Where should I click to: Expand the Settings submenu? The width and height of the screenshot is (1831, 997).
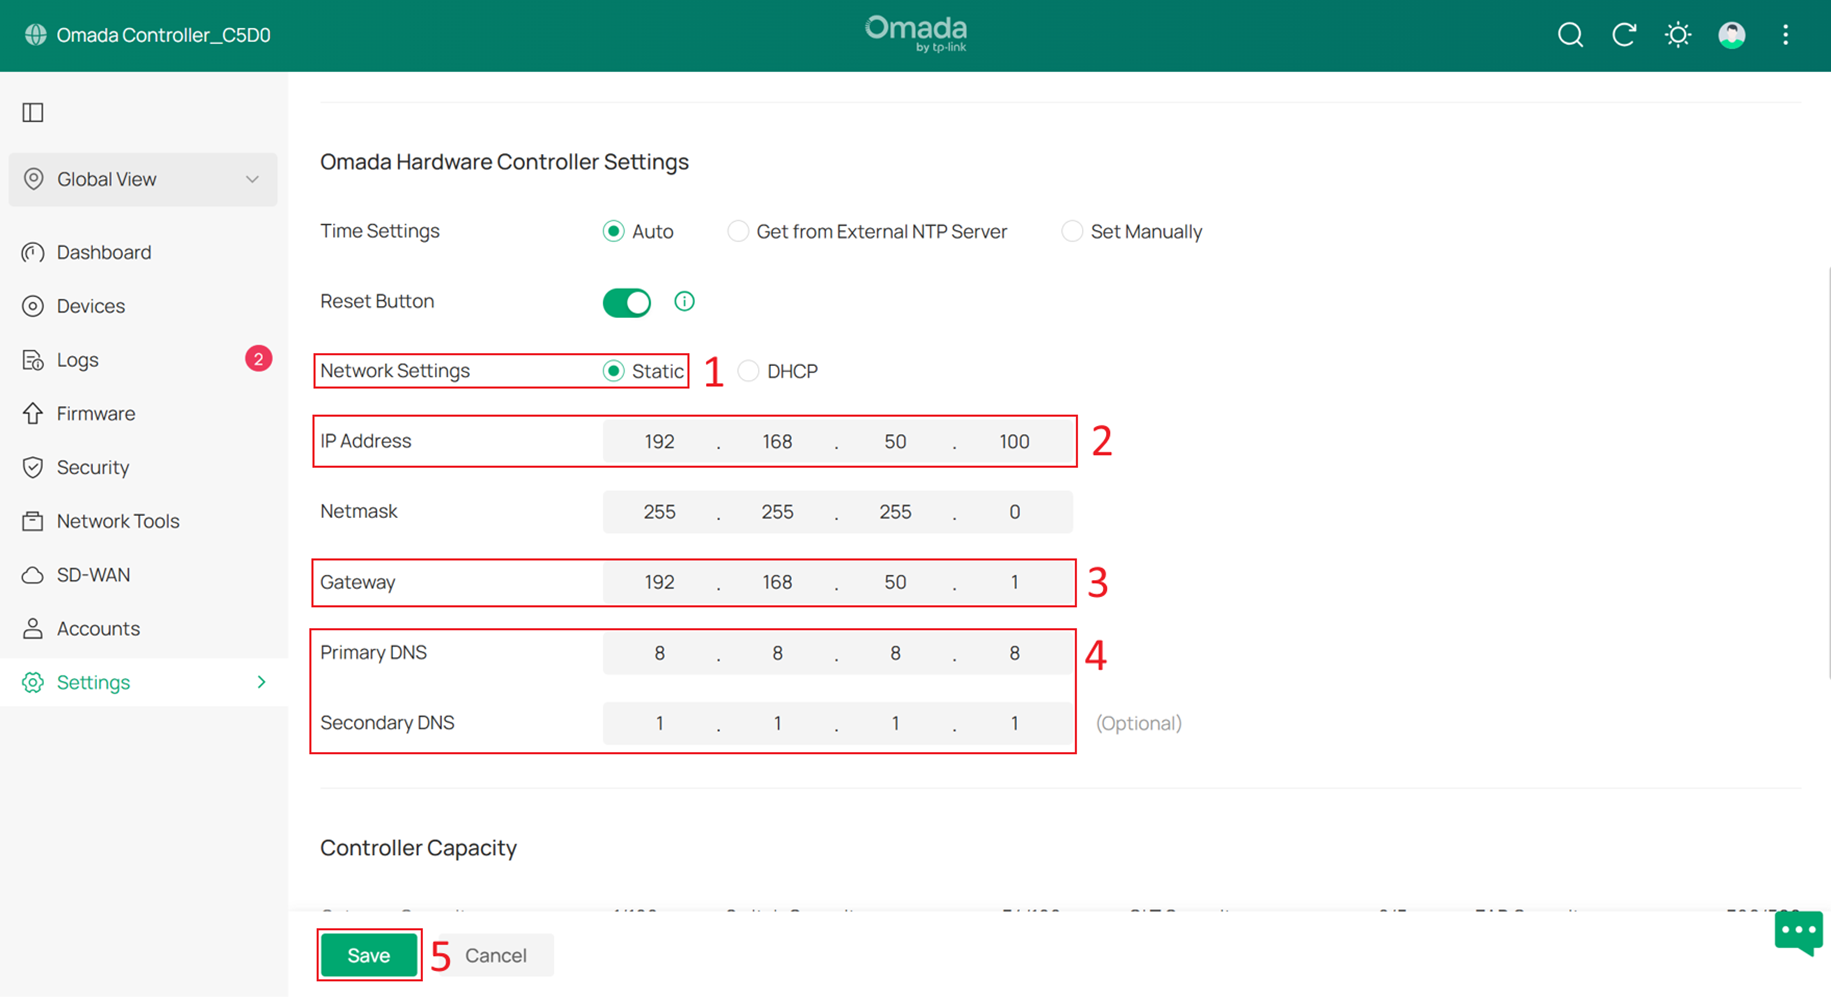pyautogui.click(x=261, y=682)
